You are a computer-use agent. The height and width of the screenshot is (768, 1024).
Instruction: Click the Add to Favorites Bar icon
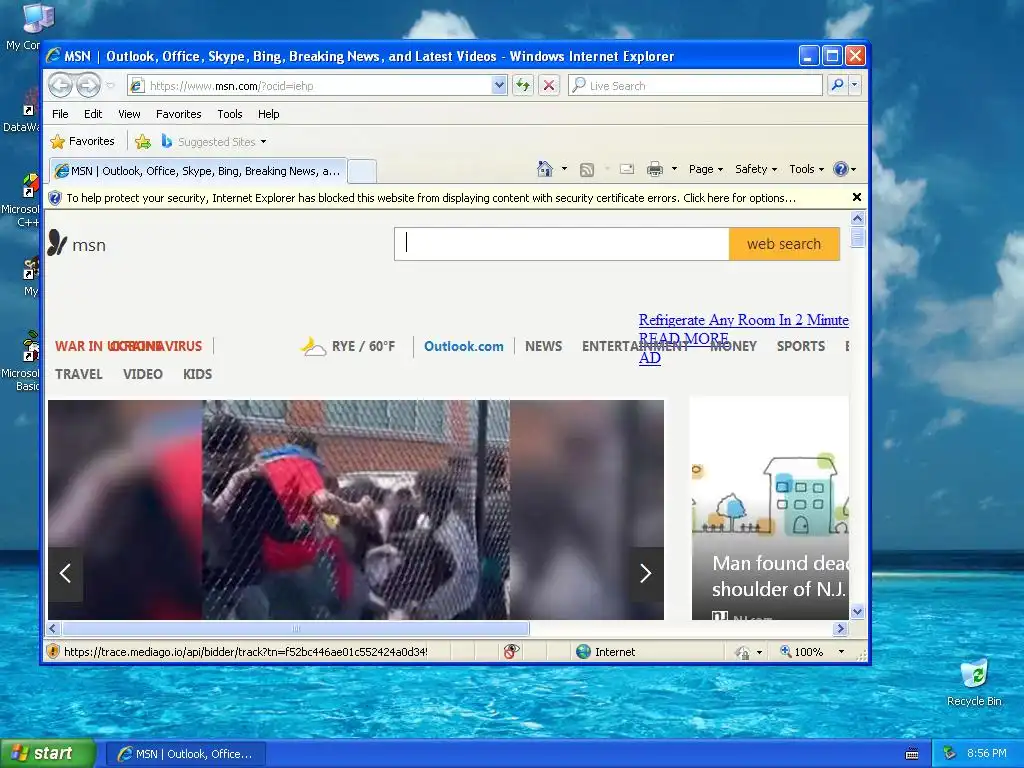click(142, 141)
